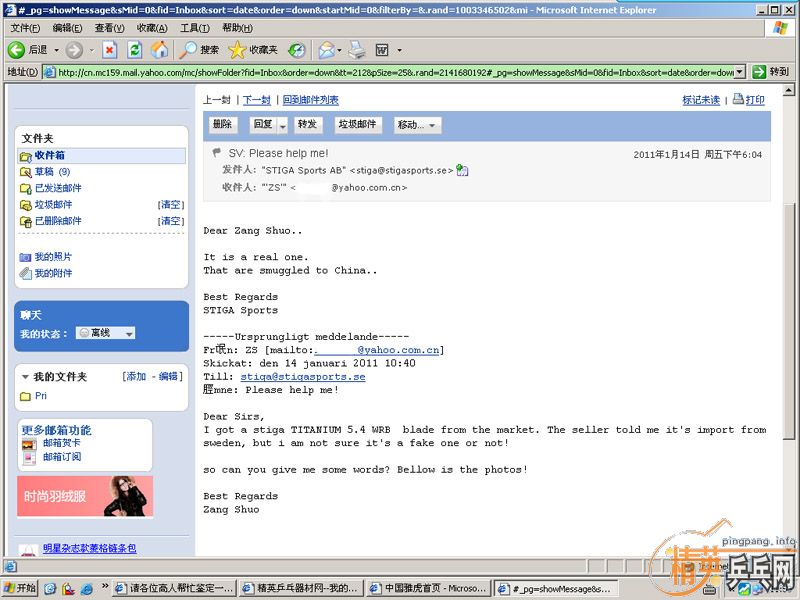Click the 添加 link in 我的文件夹
800x600 pixels.
[x=136, y=377]
